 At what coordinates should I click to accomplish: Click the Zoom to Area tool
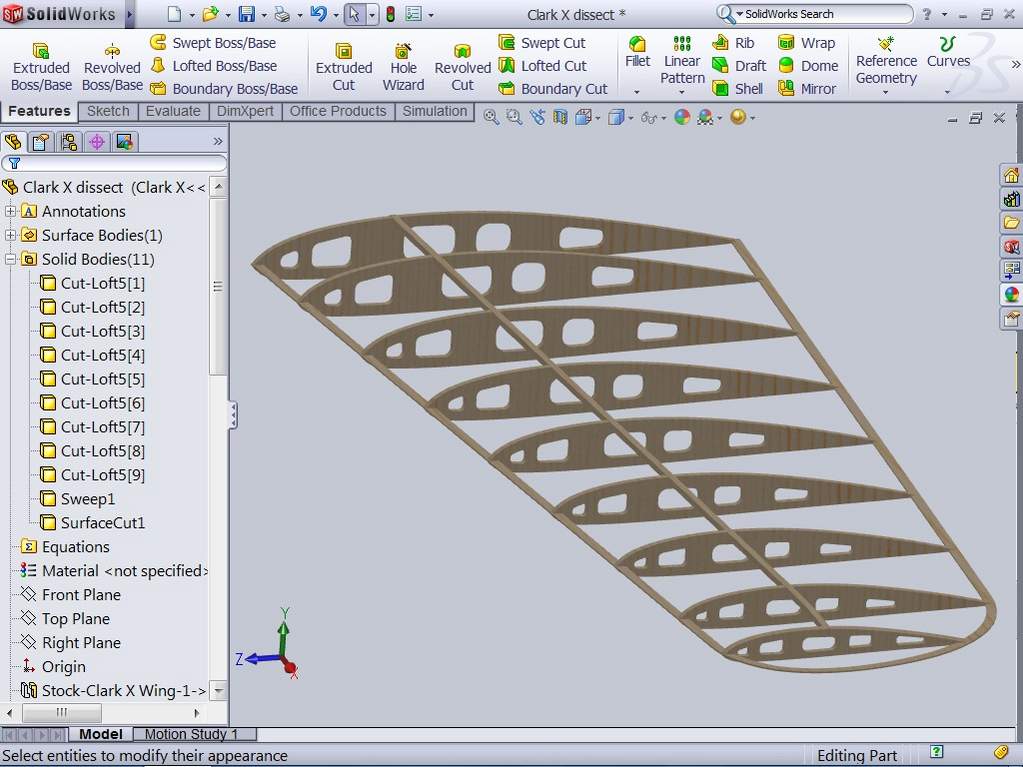point(512,117)
